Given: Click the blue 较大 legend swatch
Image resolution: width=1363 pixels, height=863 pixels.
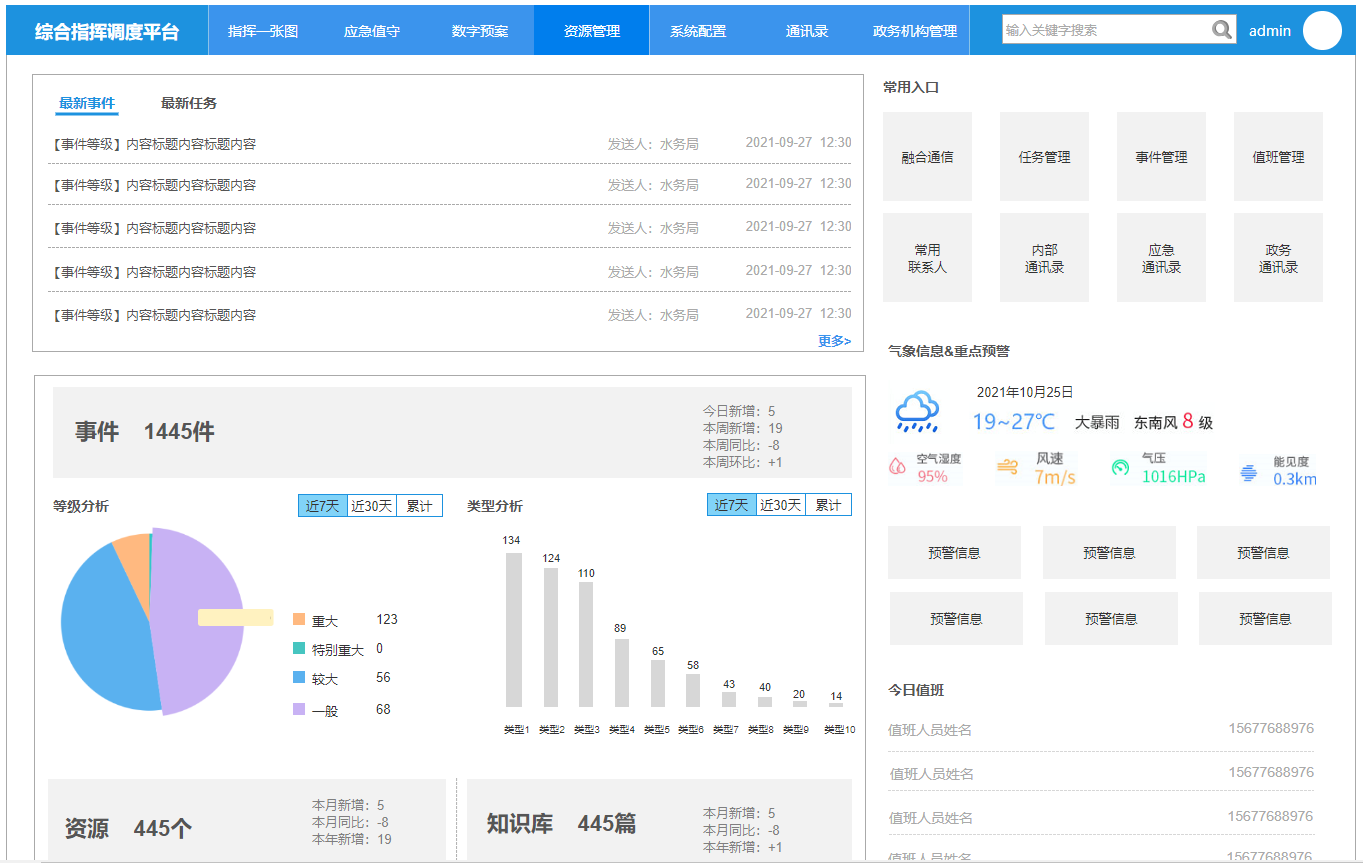Looking at the screenshot, I should (299, 678).
